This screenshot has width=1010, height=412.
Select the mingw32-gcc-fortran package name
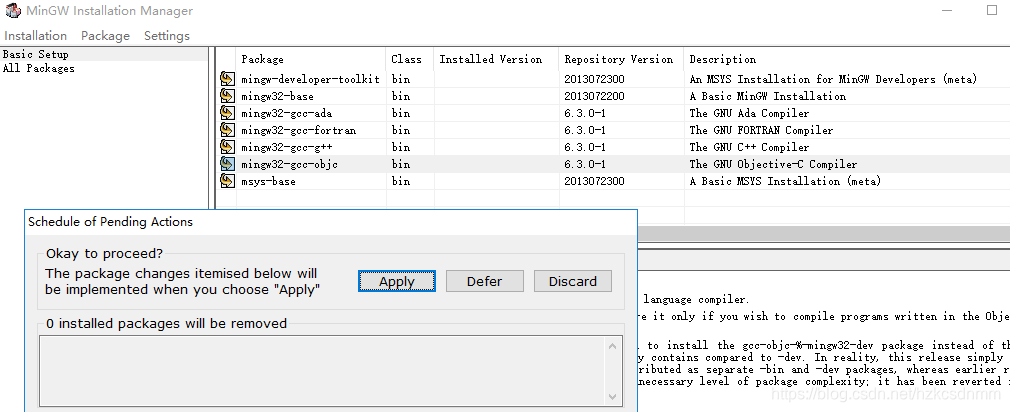pyautogui.click(x=299, y=131)
